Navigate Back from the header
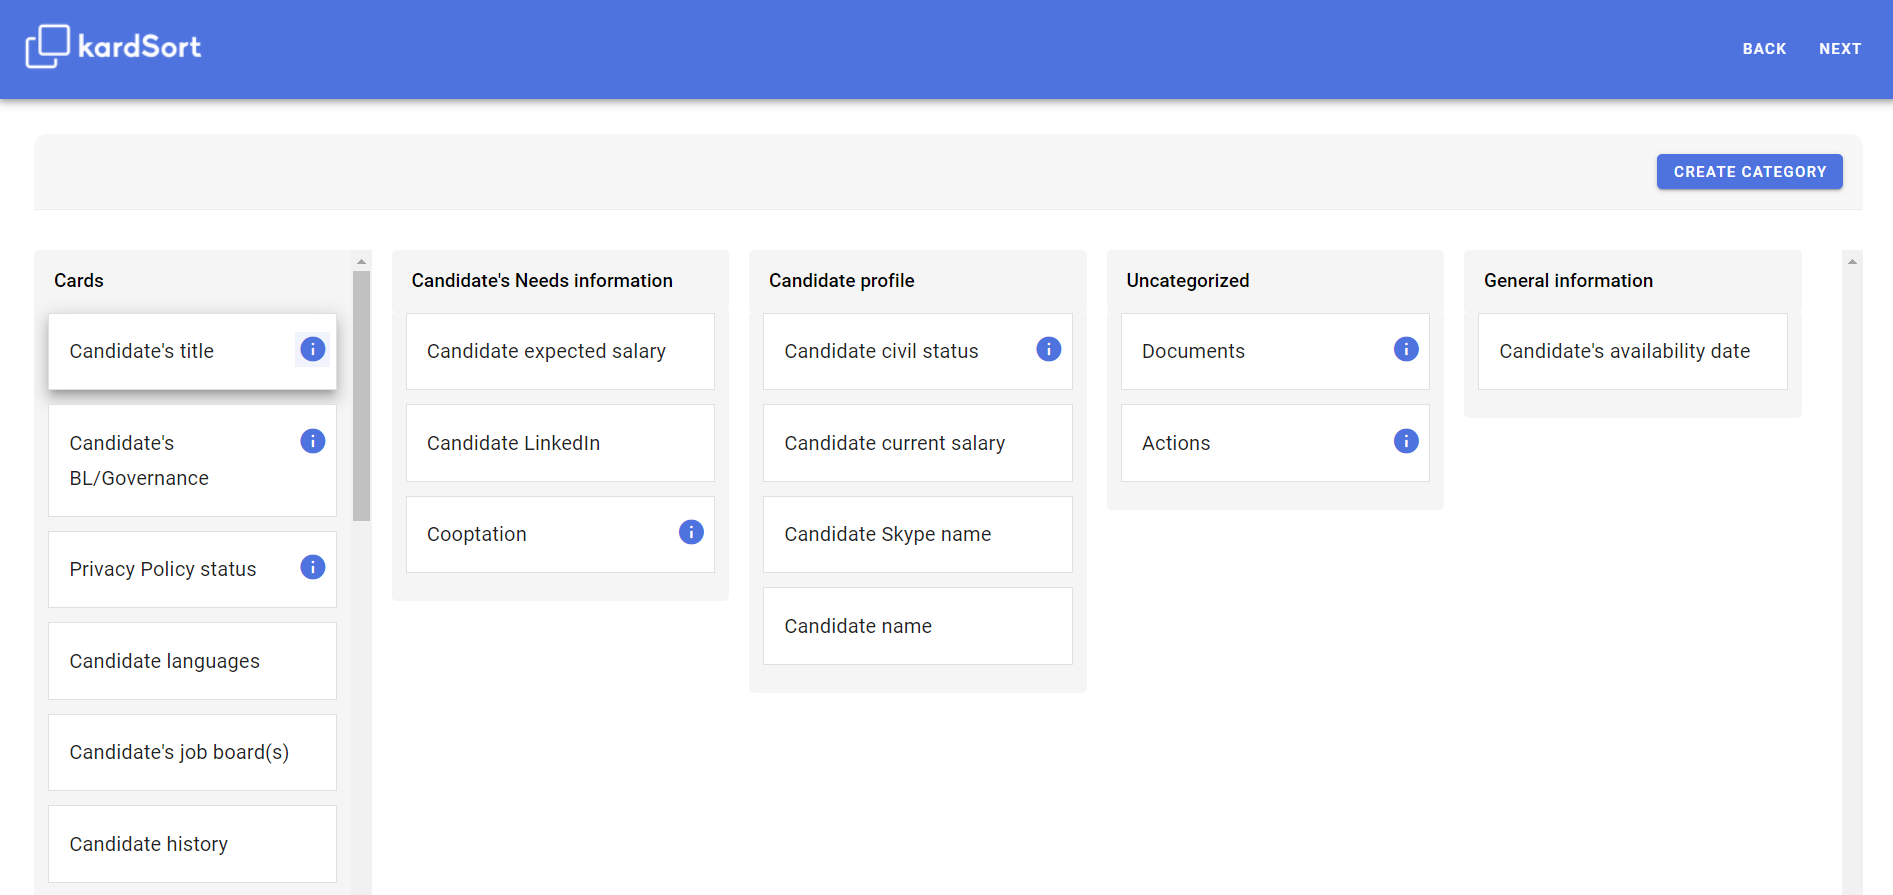Image resolution: width=1893 pixels, height=895 pixels. 1764,49
